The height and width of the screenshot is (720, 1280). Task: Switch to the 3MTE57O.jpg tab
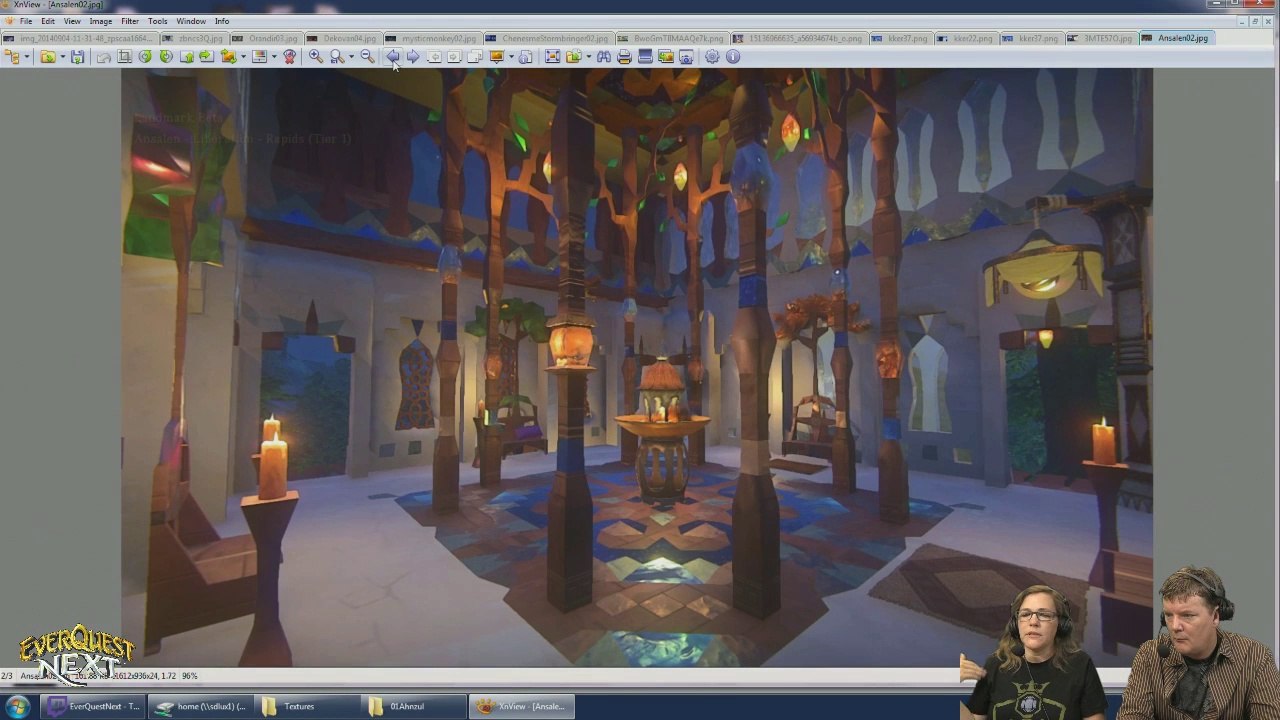(x=1100, y=38)
